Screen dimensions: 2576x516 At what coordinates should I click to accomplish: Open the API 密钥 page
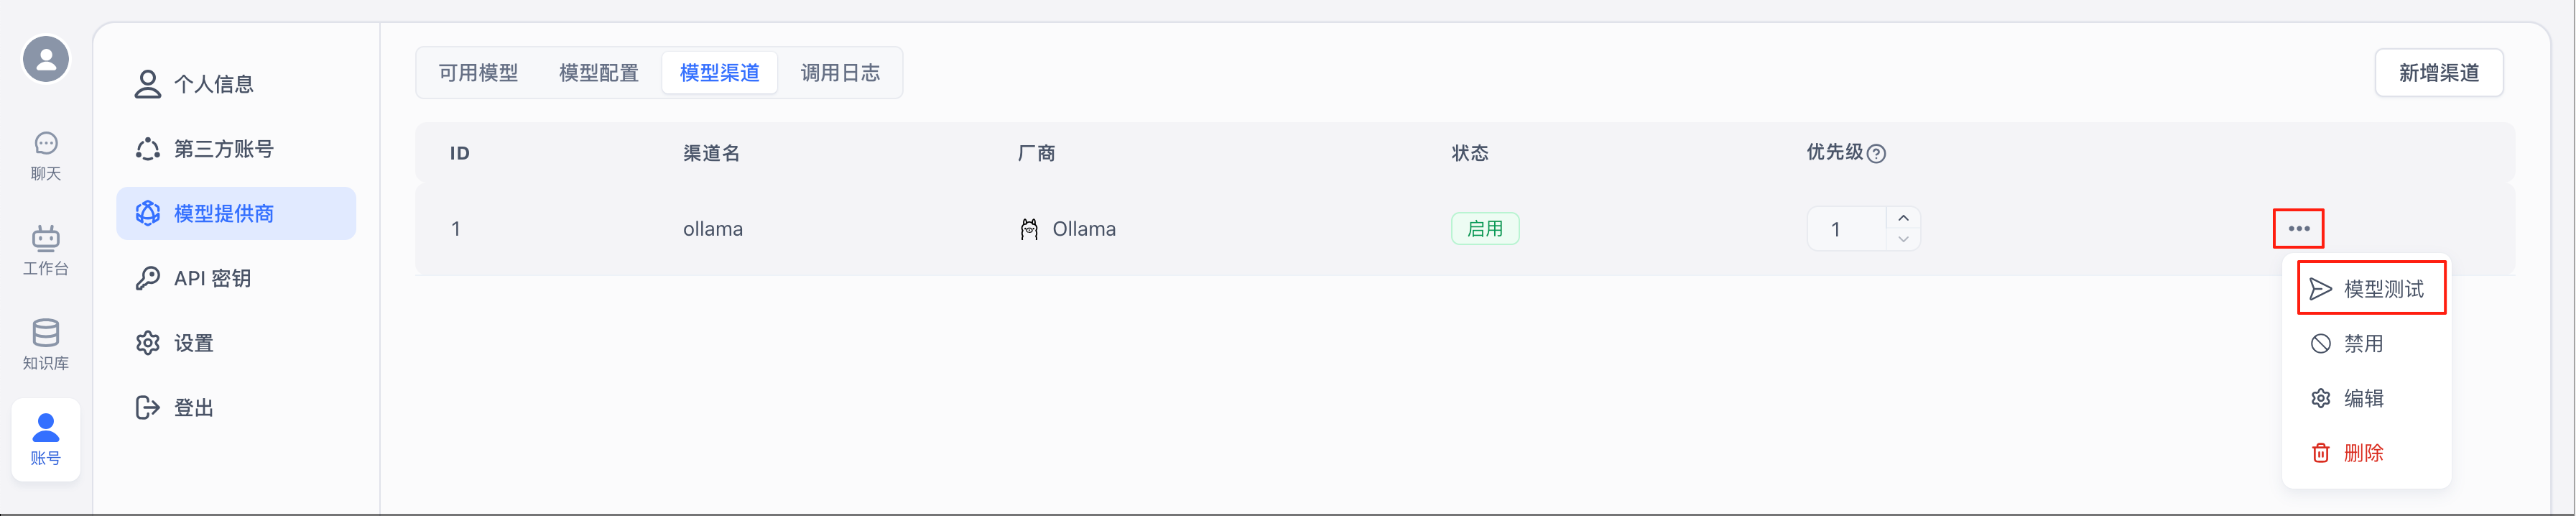click(212, 278)
